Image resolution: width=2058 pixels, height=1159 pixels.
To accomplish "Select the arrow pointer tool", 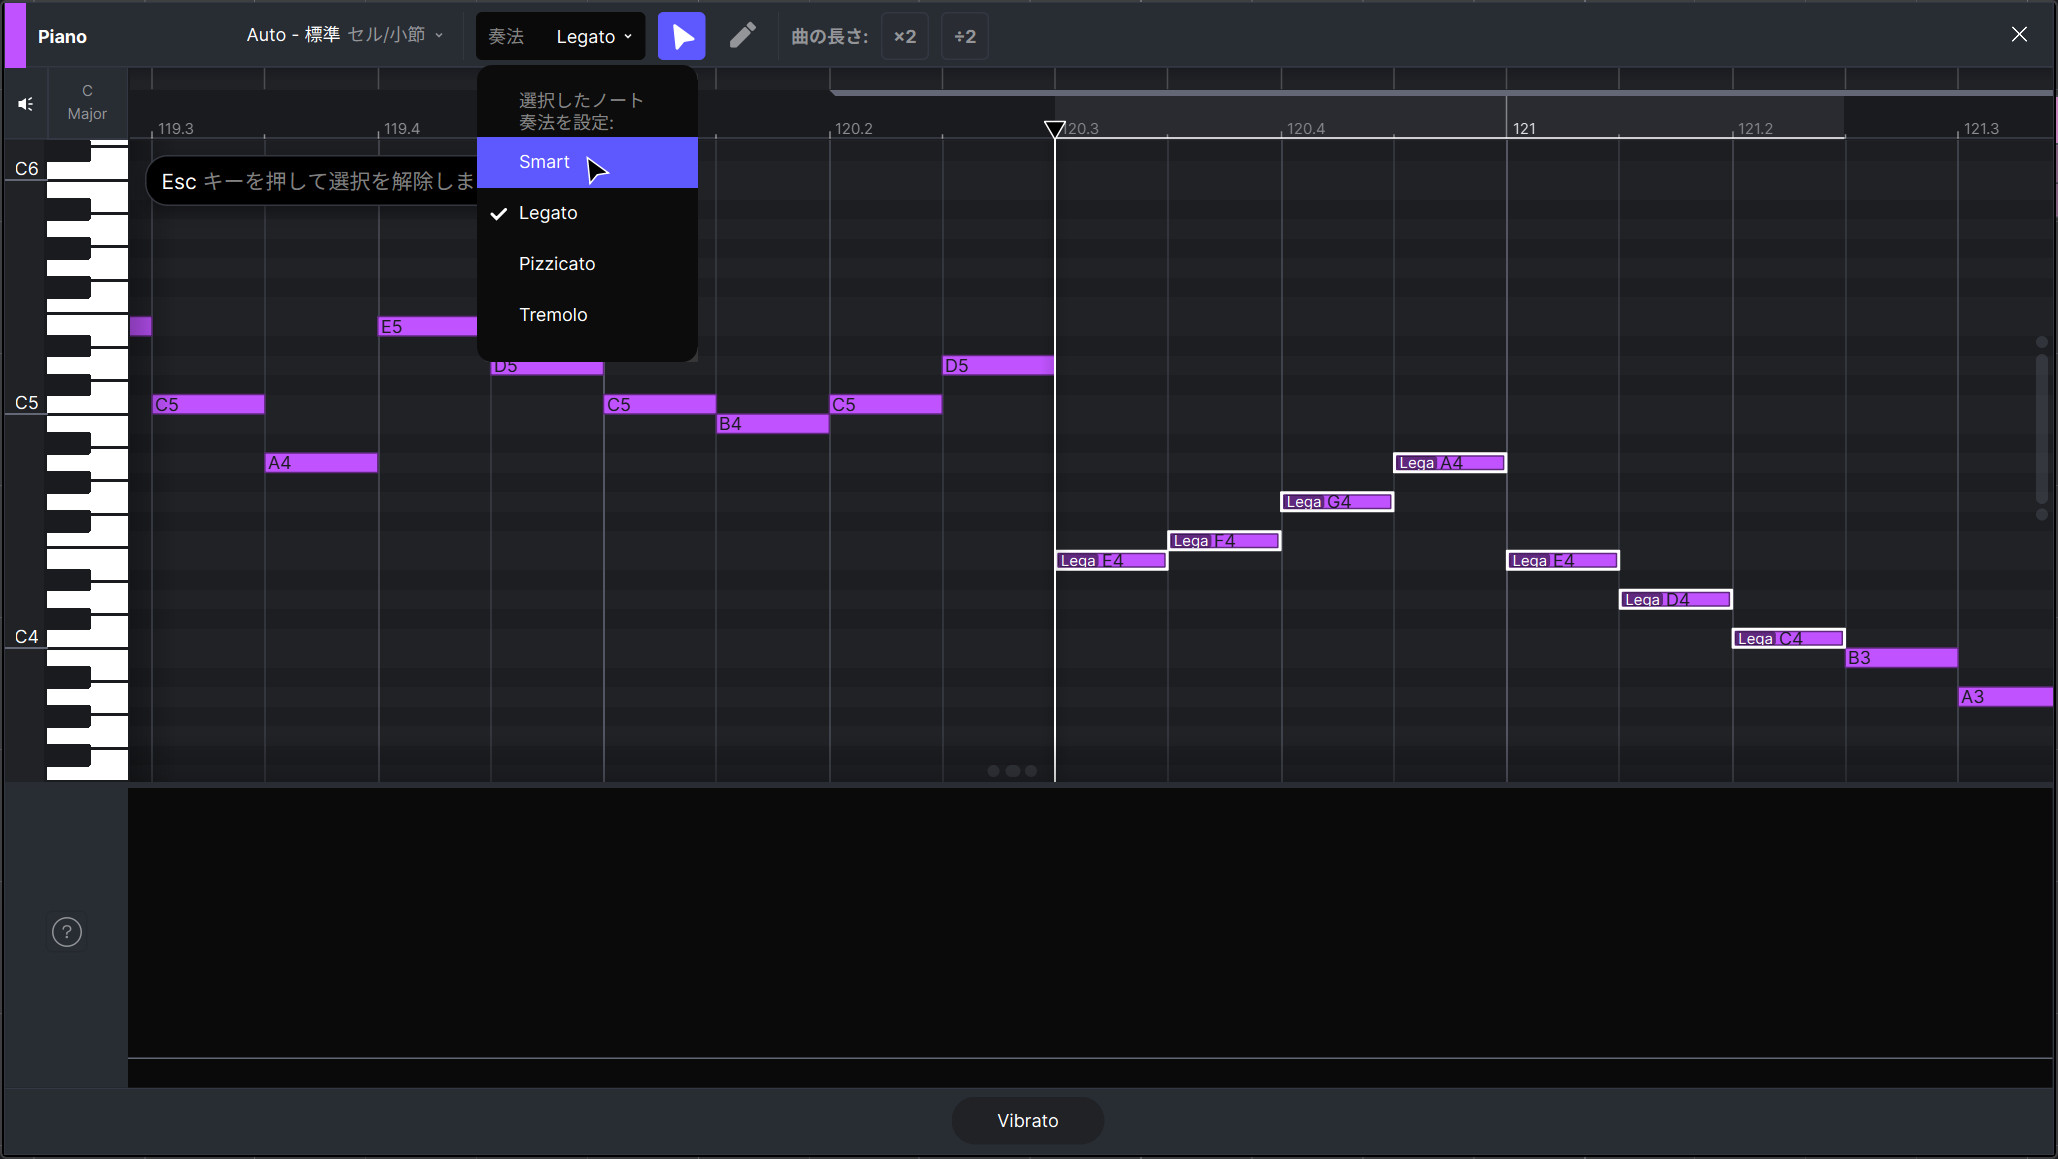I will coord(682,37).
